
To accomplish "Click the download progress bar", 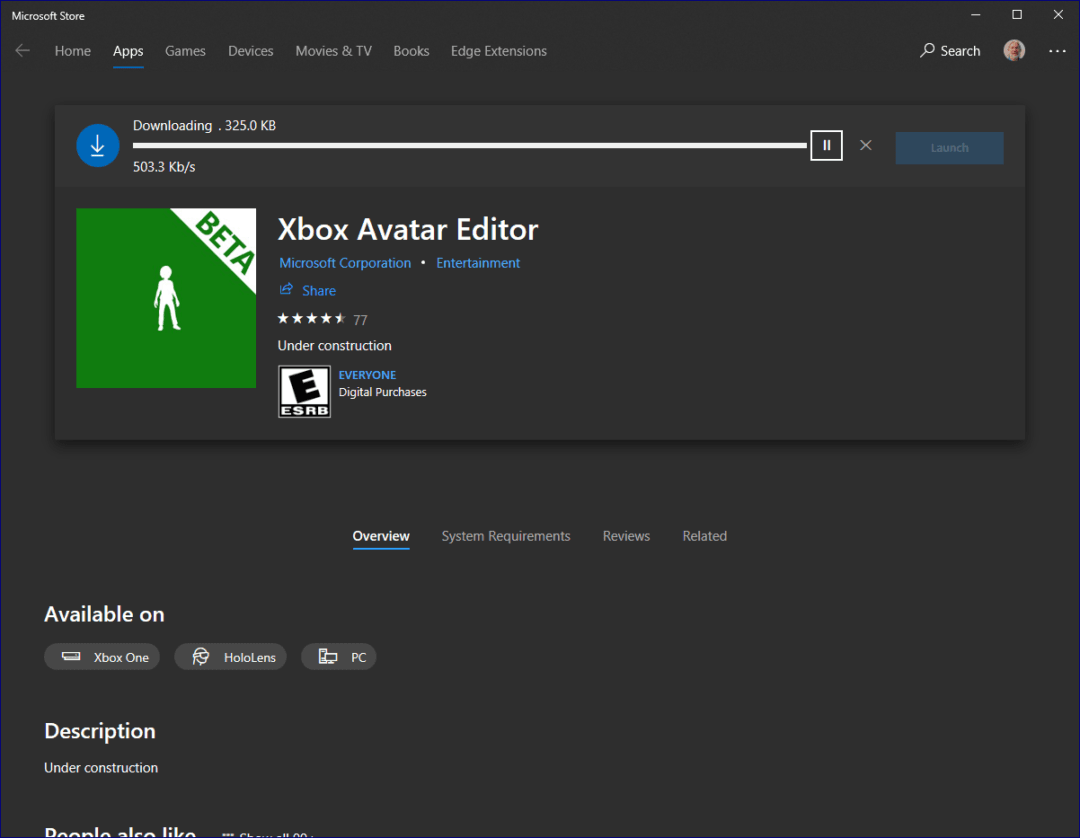I will click(x=470, y=145).
